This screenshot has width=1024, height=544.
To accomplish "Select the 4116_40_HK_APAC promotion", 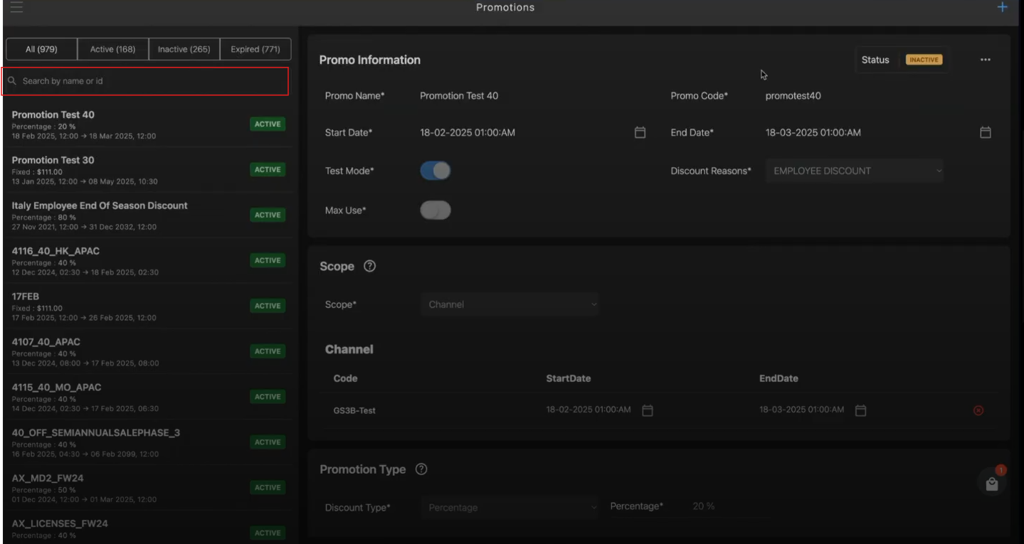I will 149,261.
